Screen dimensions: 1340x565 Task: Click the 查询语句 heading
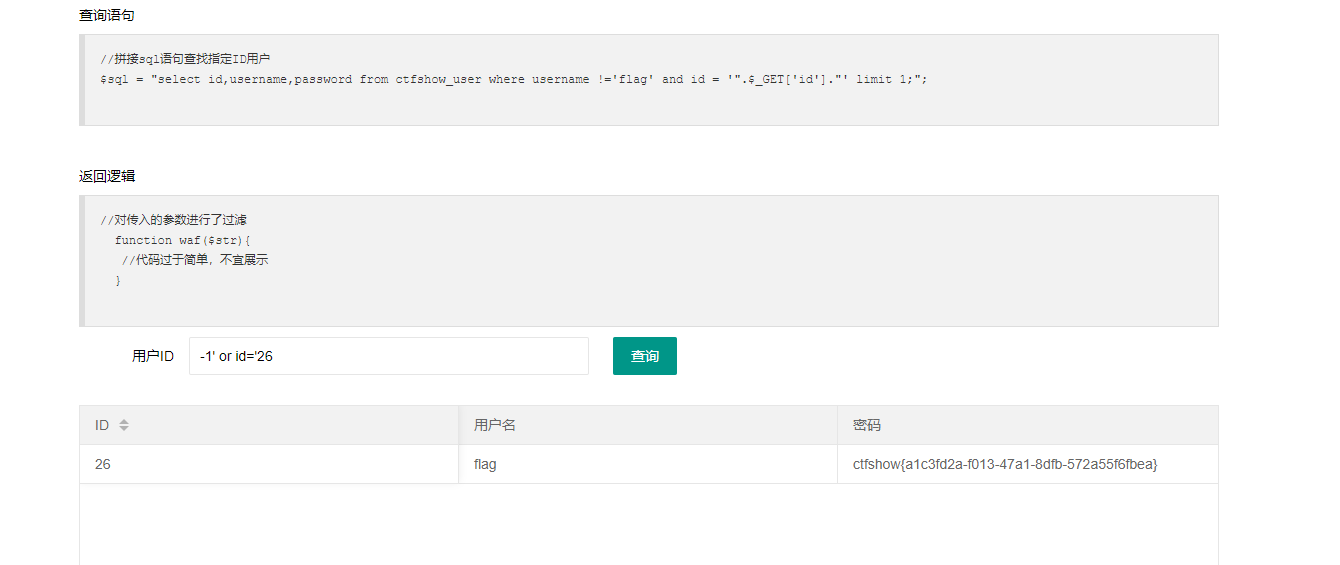107,15
